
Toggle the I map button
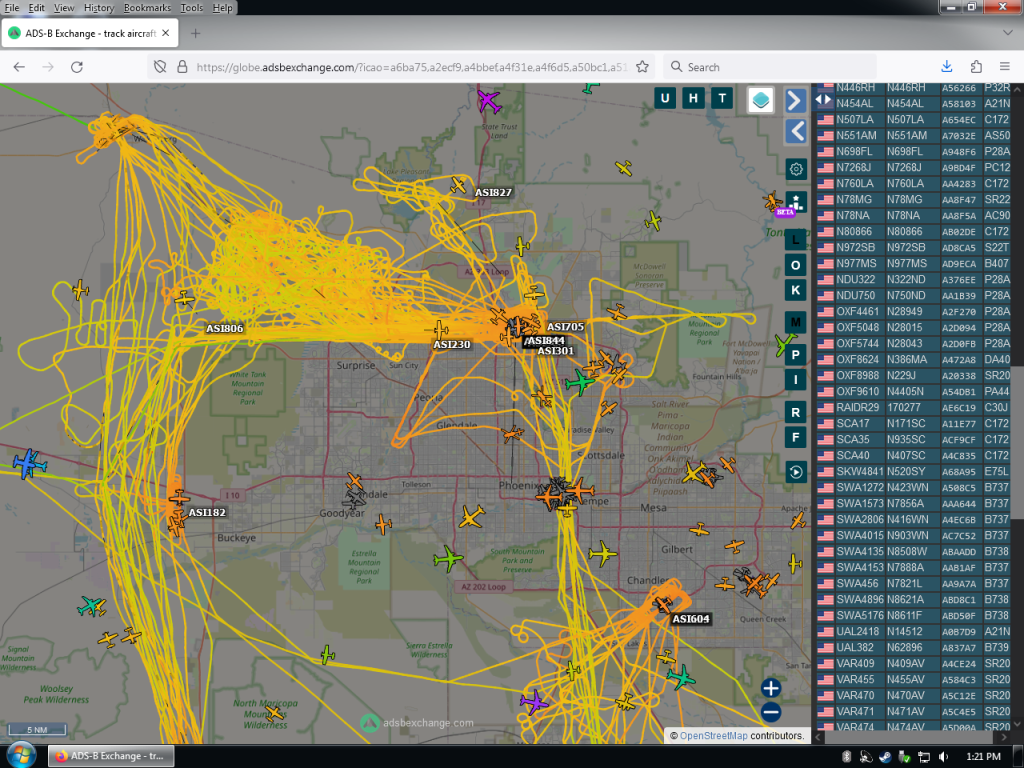point(795,379)
